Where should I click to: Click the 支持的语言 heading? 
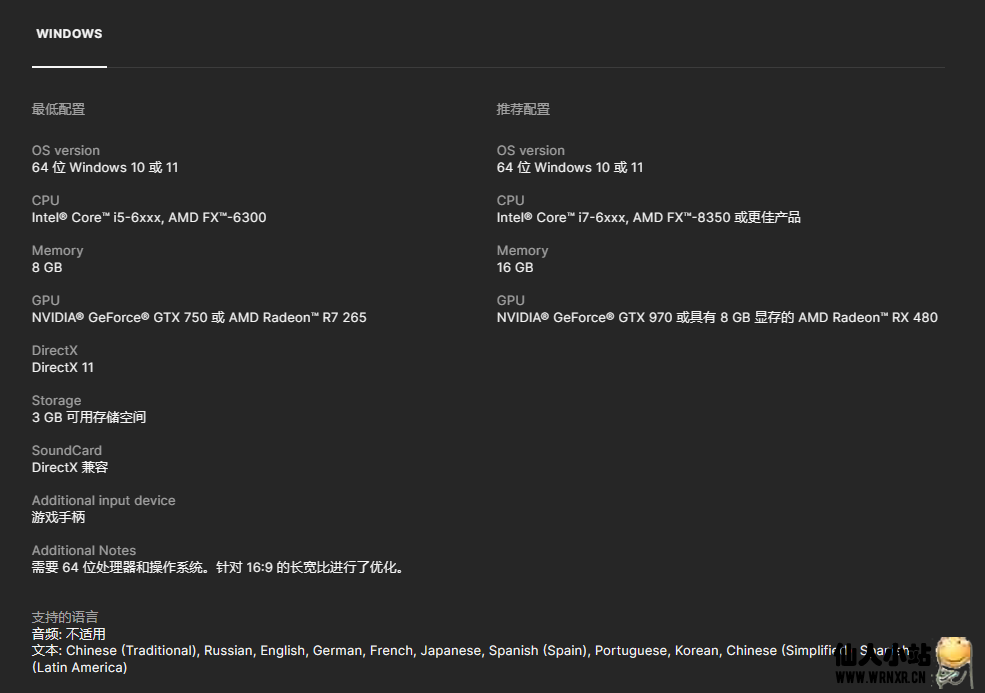(65, 617)
